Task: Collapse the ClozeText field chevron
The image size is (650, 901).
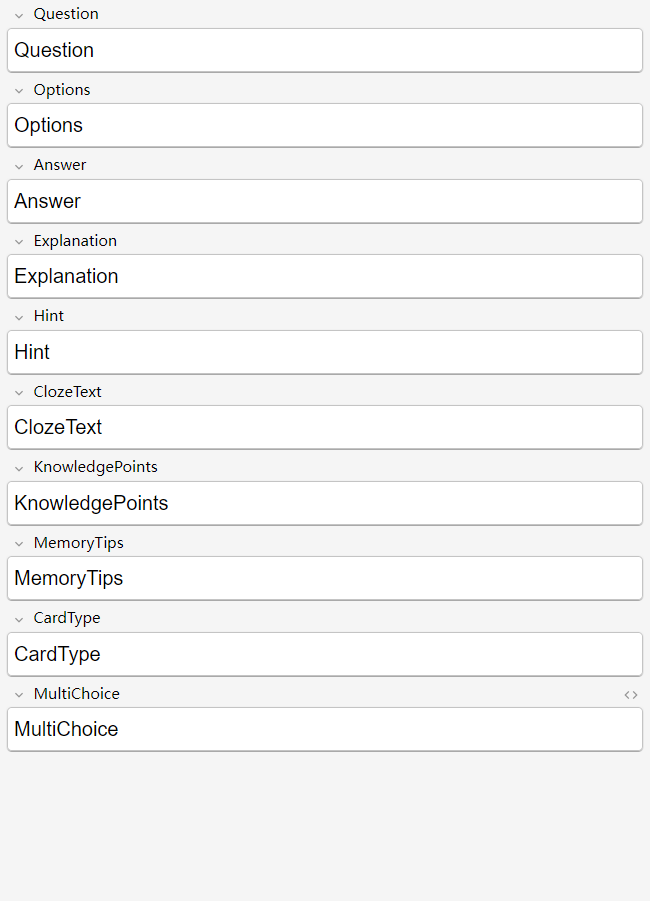Action: click(19, 393)
